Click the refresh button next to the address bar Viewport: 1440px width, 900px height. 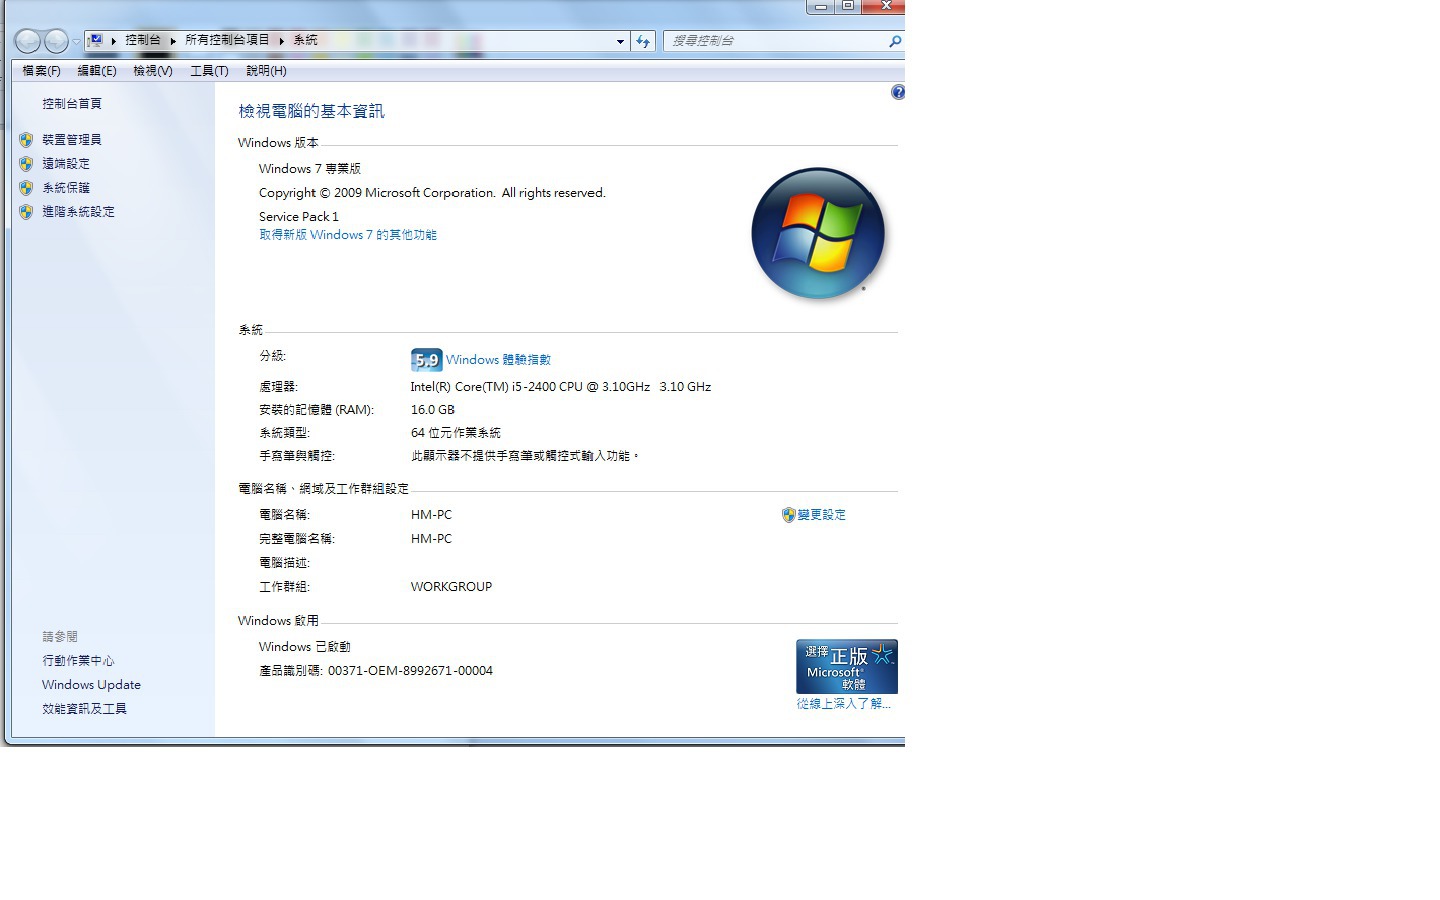[643, 41]
